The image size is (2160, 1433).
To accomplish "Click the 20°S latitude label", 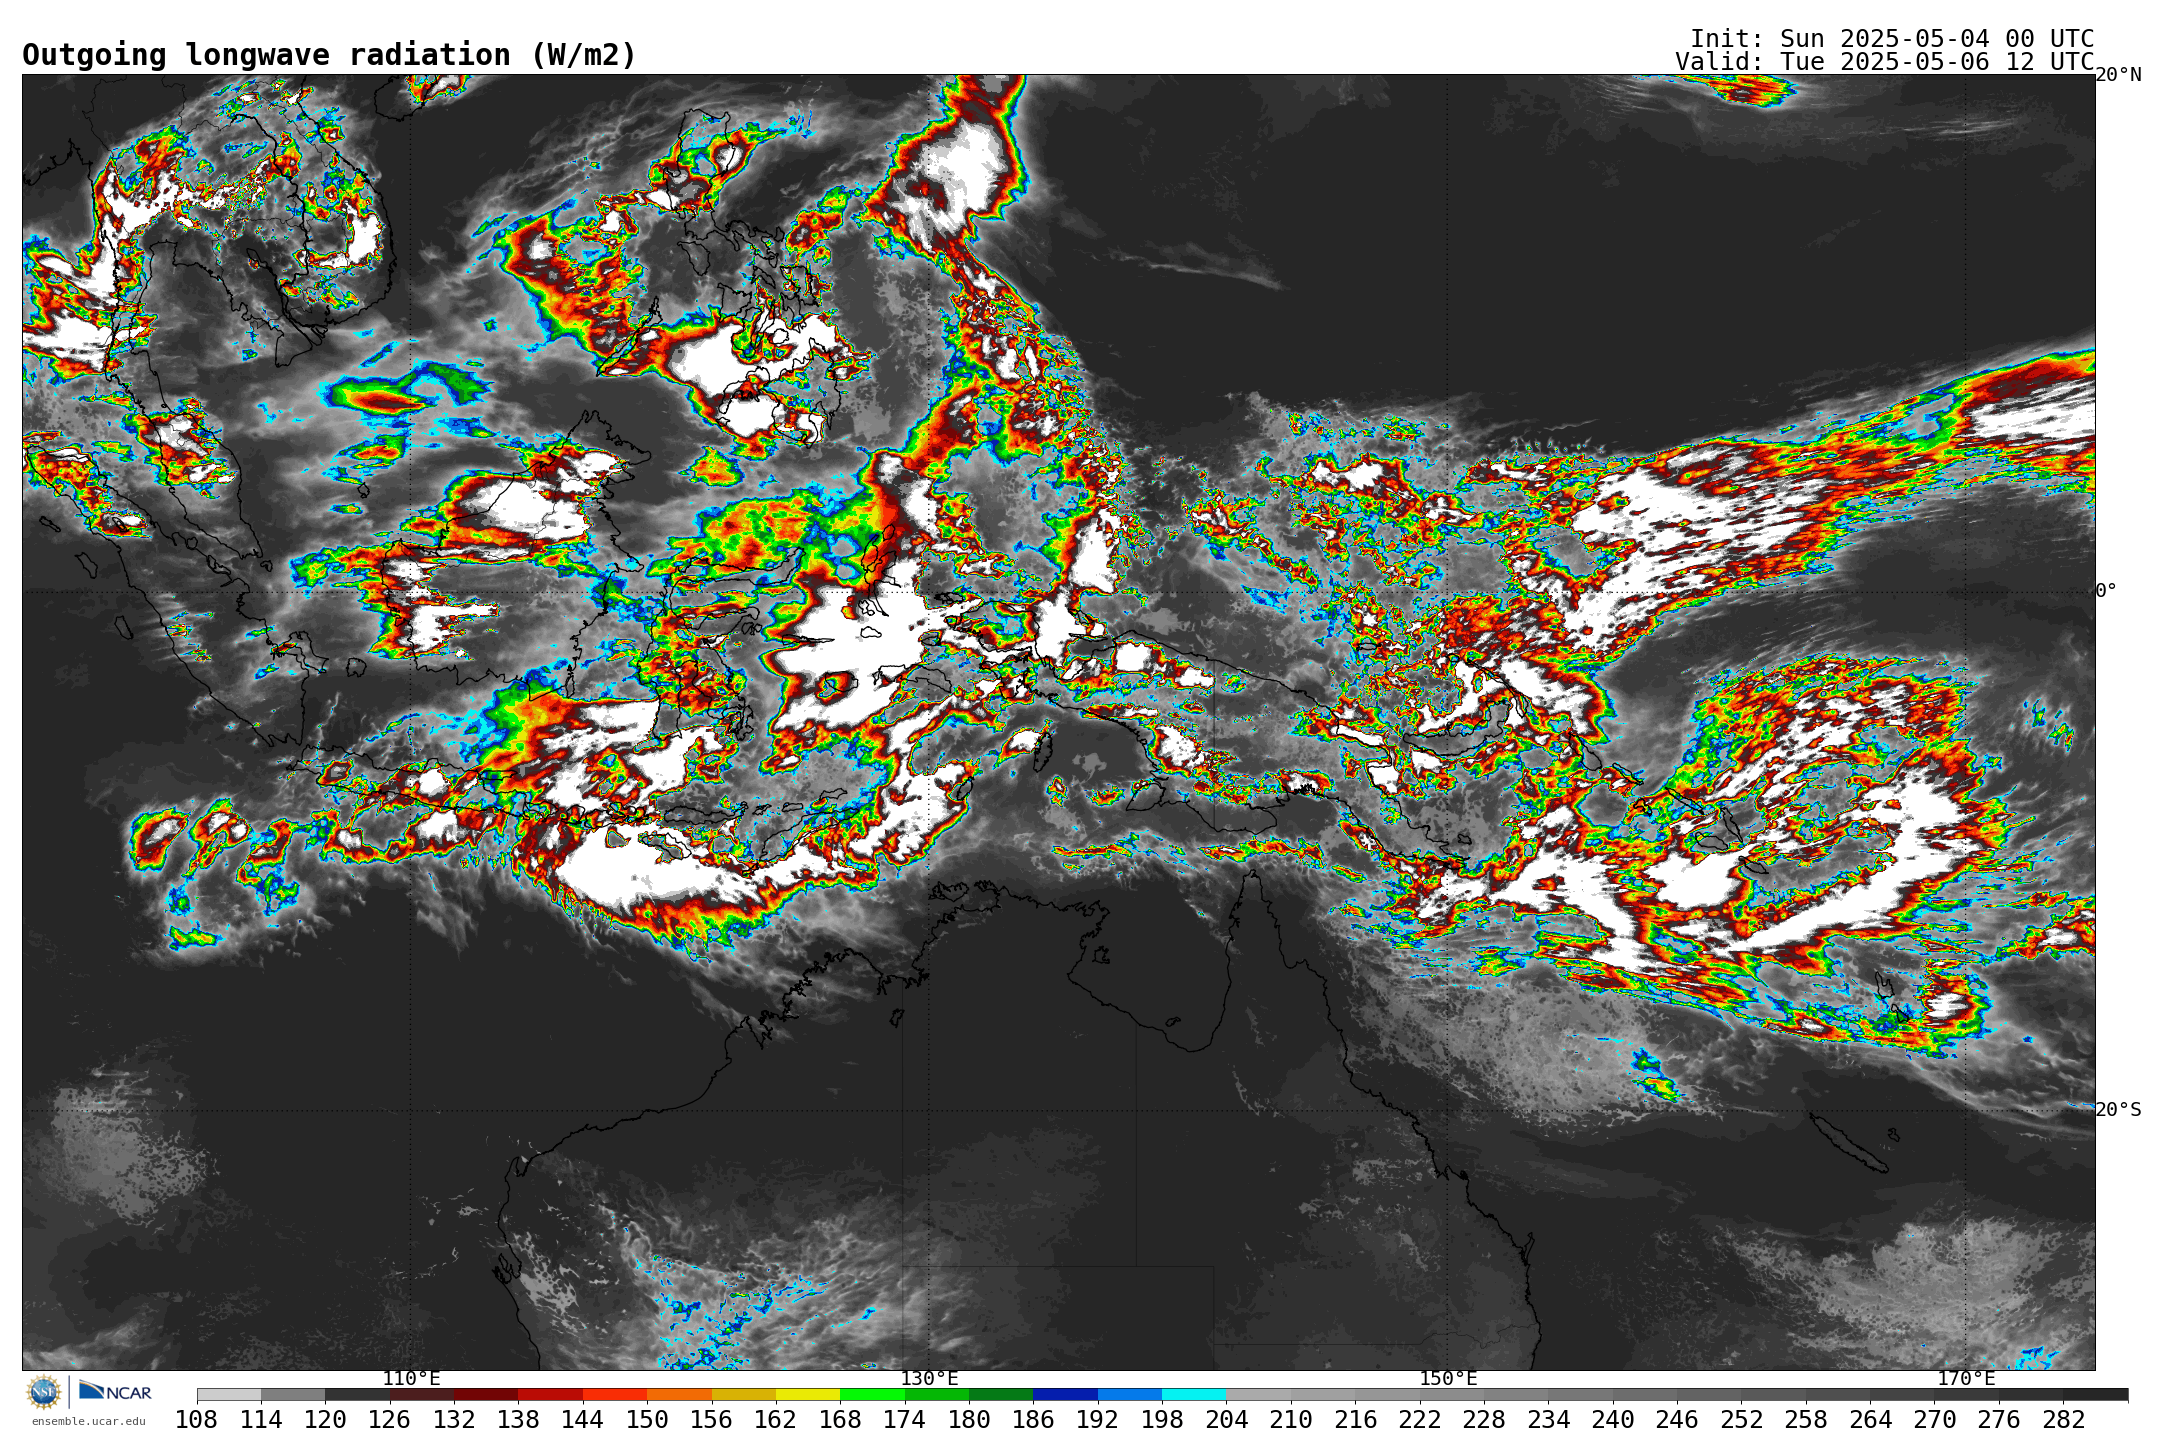I will click(x=2118, y=1110).
